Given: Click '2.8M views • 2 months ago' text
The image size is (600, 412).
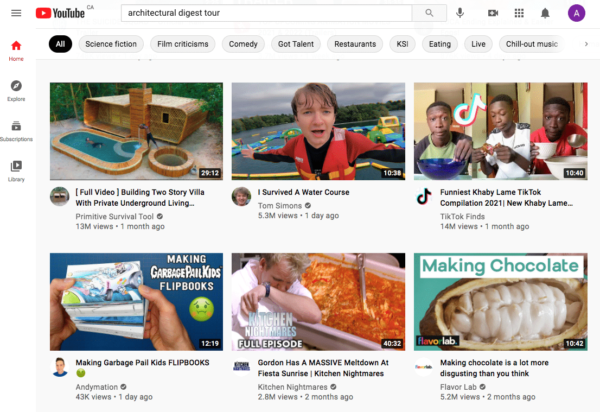Looking at the screenshot, I should tap(305, 397).
